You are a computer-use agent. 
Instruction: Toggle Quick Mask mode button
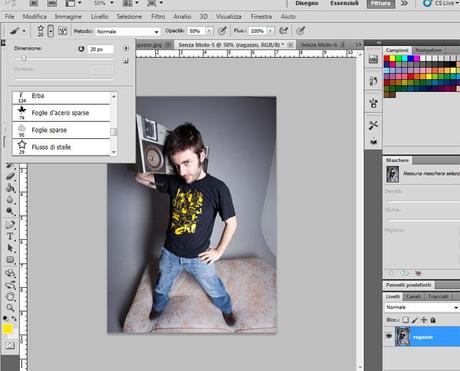(10, 346)
